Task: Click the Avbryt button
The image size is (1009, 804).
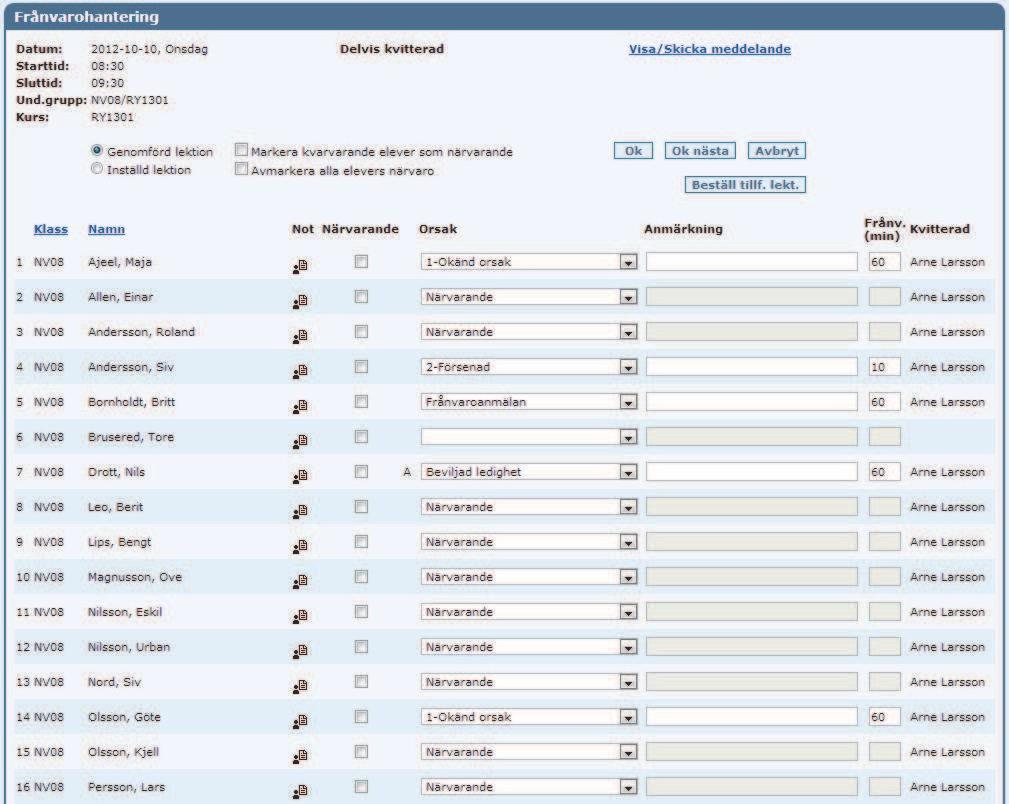Action: pos(777,151)
